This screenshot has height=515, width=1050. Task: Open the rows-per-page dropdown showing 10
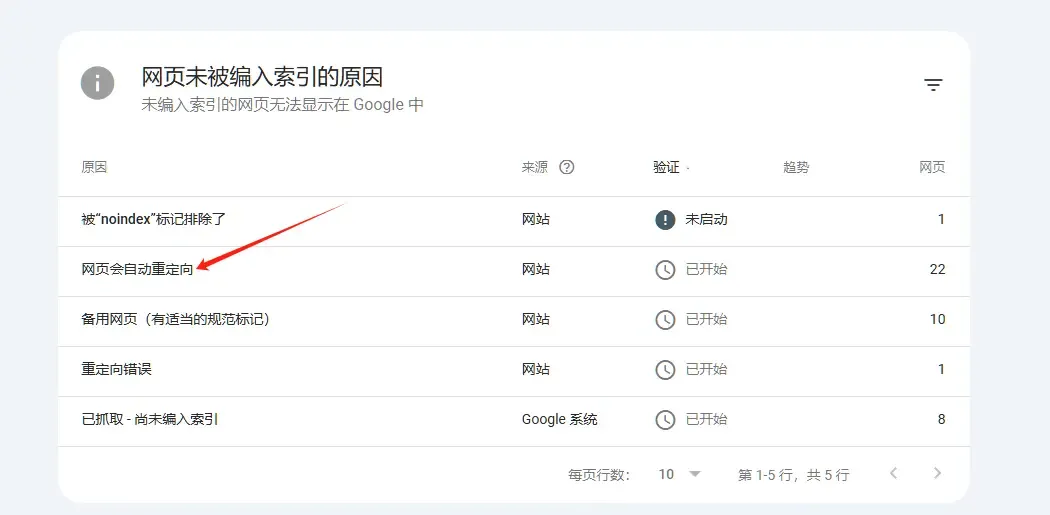pyautogui.click(x=679, y=474)
